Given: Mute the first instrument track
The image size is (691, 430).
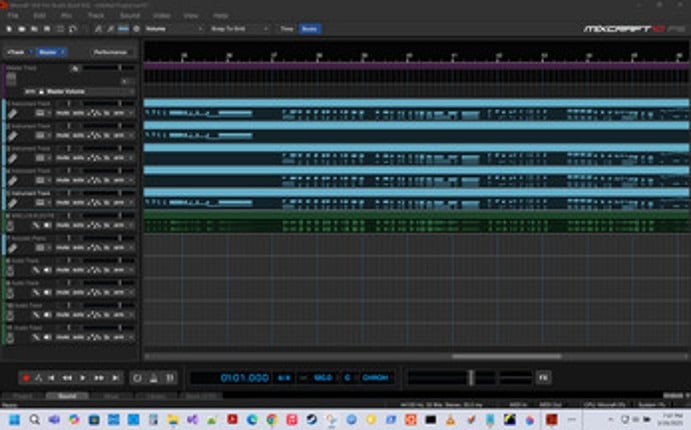Looking at the screenshot, I should [x=62, y=114].
